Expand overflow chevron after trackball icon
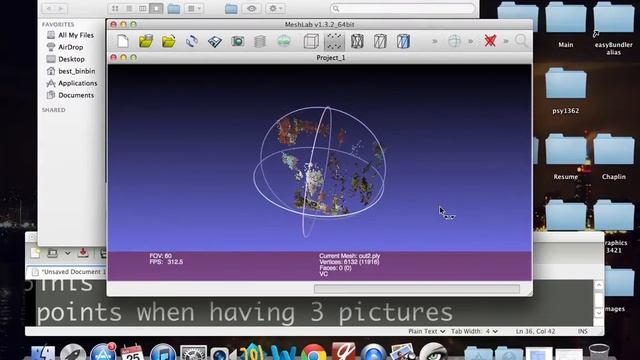The image size is (640, 360). coord(471,41)
